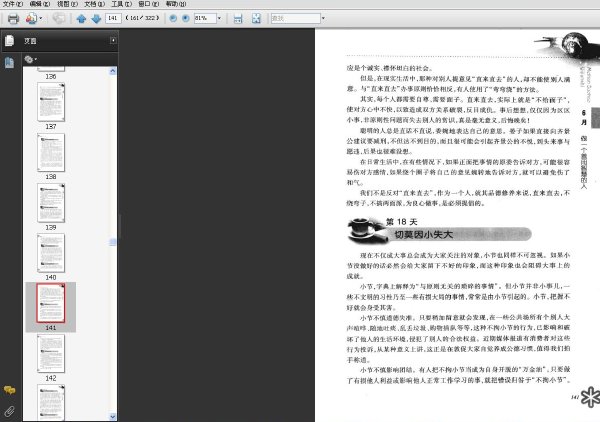Go to next page with down arrow

96,18
